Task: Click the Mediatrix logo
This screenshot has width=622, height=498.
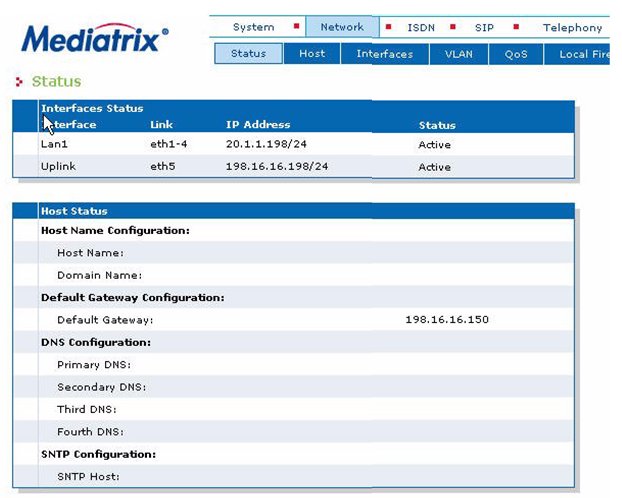Action: click(x=95, y=38)
